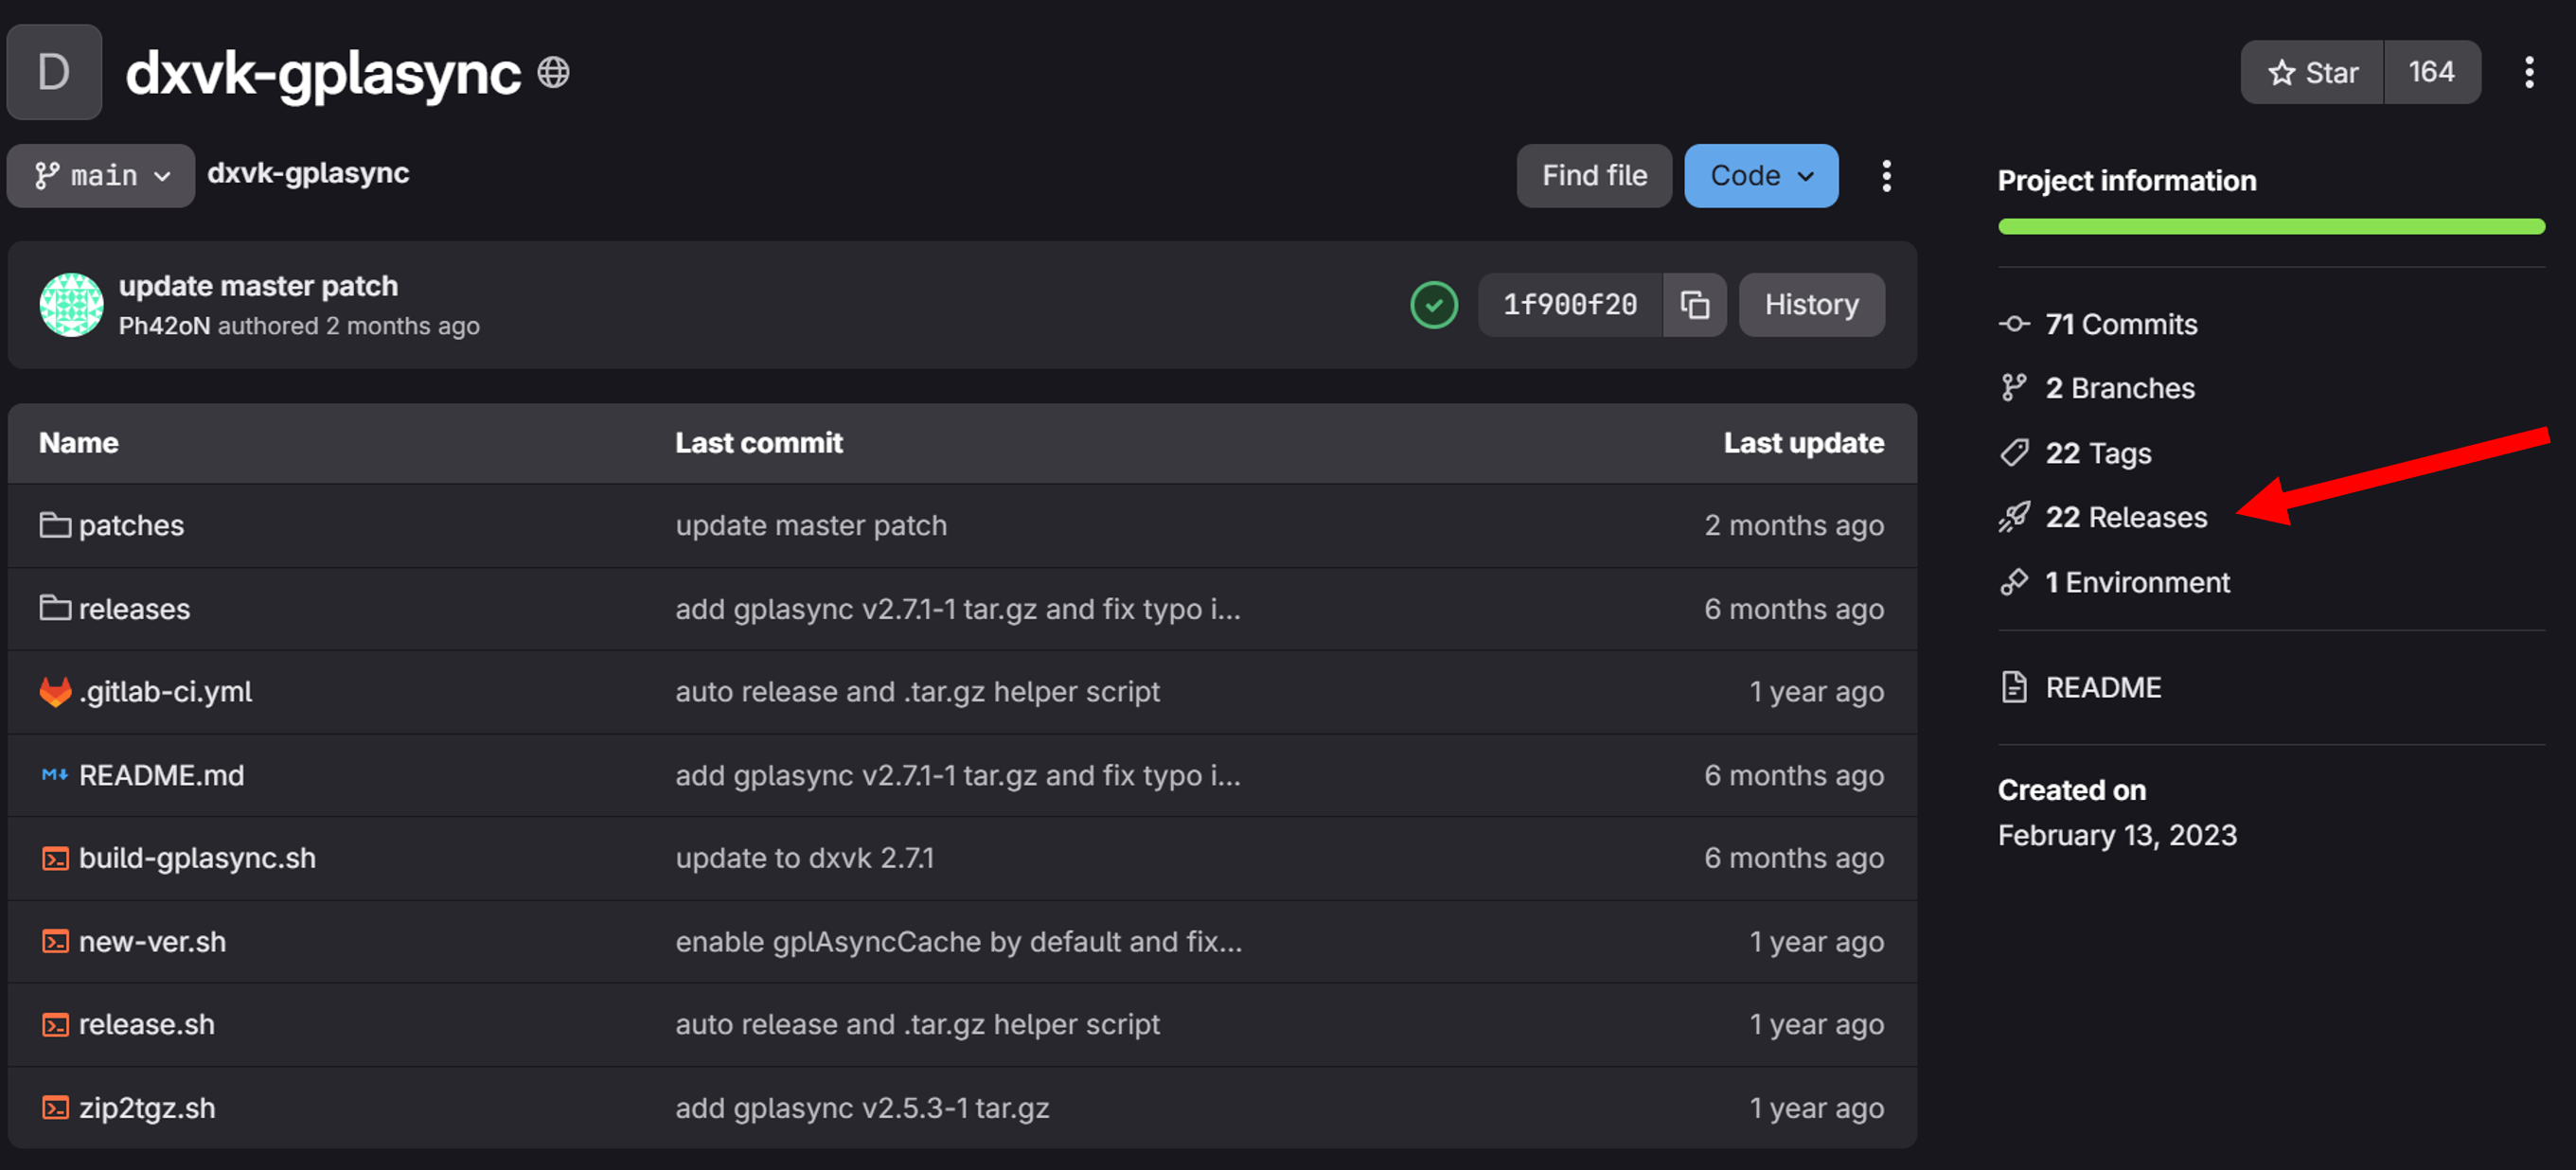
Task: Open the Ph42oN author profile link
Action: [164, 326]
